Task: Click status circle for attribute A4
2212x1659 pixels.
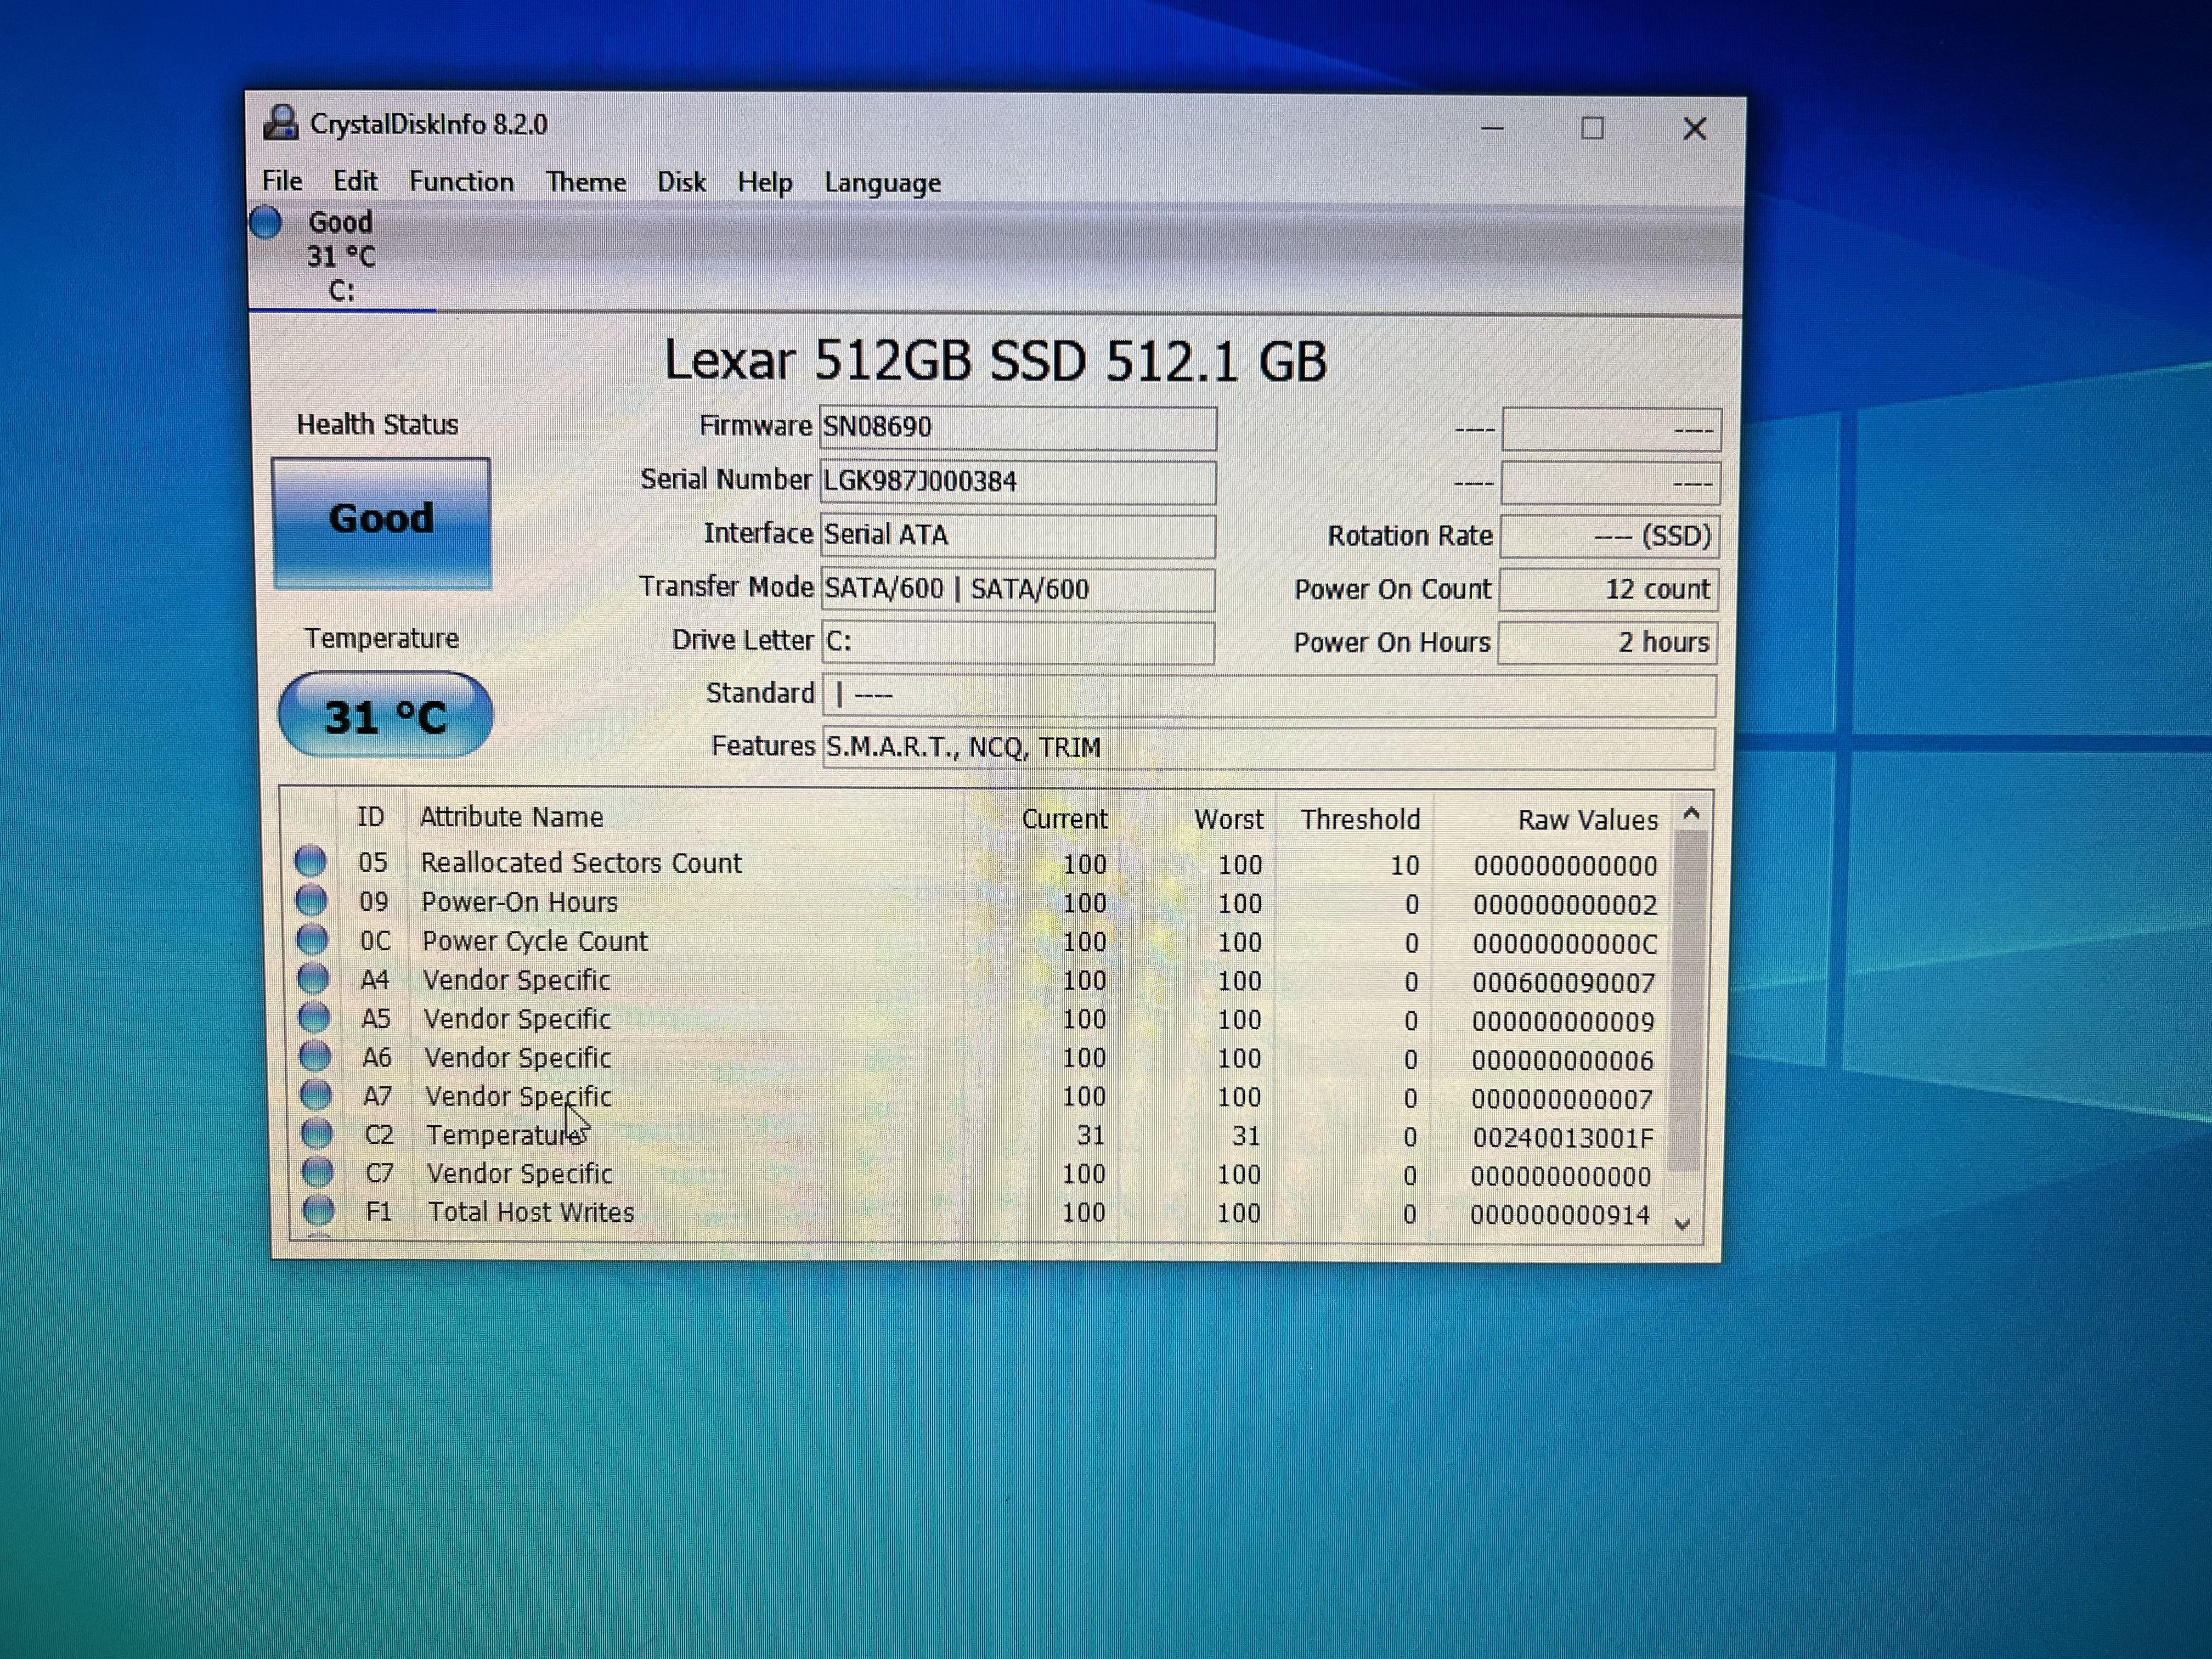Action: tap(314, 978)
